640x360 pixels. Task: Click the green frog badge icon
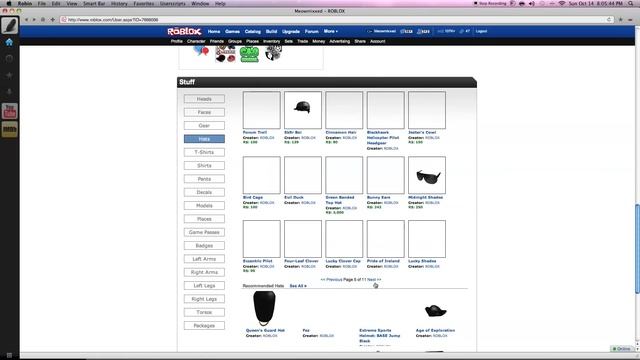pyautogui.click(x=249, y=54)
